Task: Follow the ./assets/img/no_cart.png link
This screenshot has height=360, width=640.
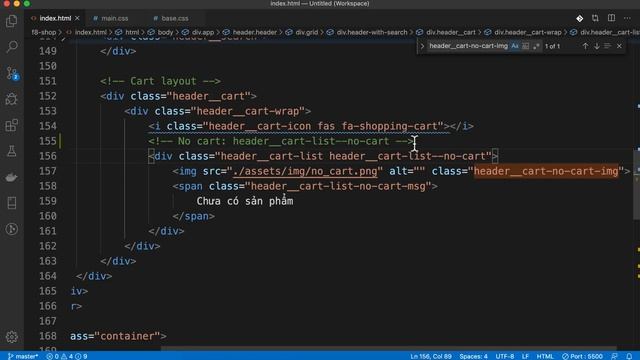Action: tap(305, 171)
